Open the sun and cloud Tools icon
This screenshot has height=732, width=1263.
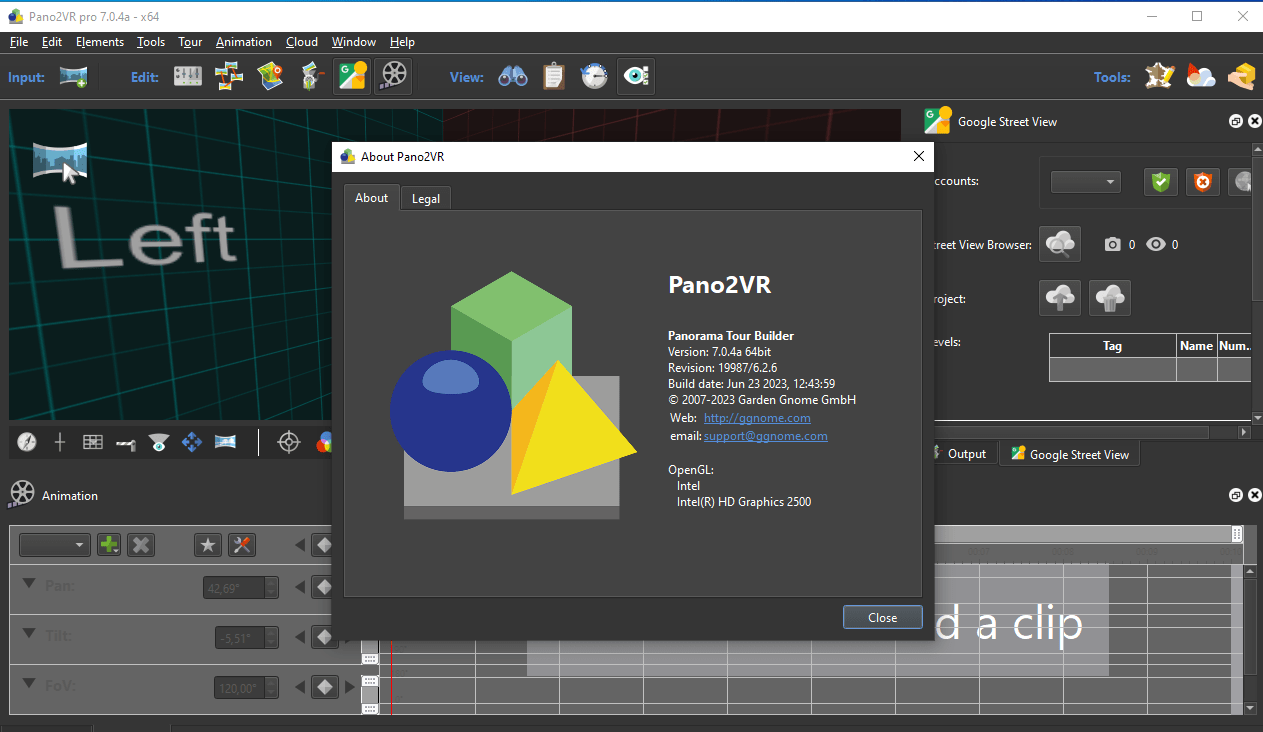[x=1201, y=76]
